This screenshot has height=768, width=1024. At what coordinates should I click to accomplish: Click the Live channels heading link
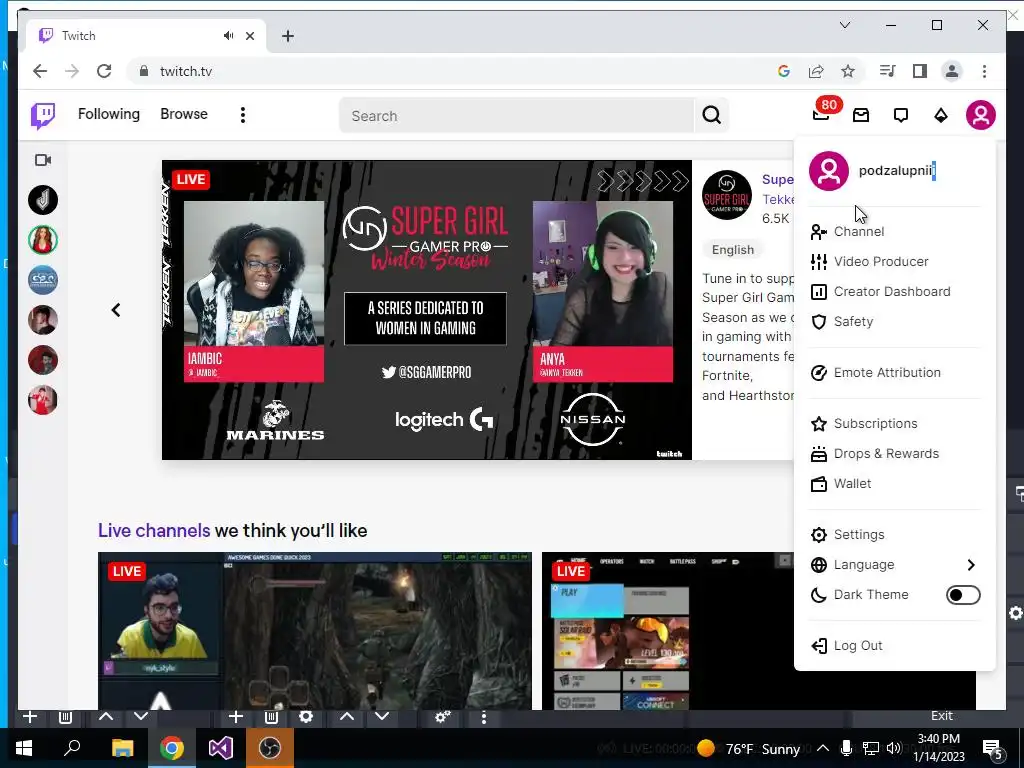(x=154, y=530)
